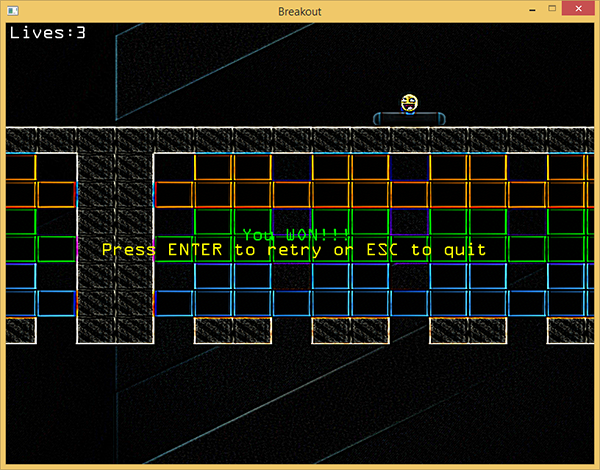Click the word ENTER in the prompt
The width and height of the screenshot is (600, 470).
[197, 249]
